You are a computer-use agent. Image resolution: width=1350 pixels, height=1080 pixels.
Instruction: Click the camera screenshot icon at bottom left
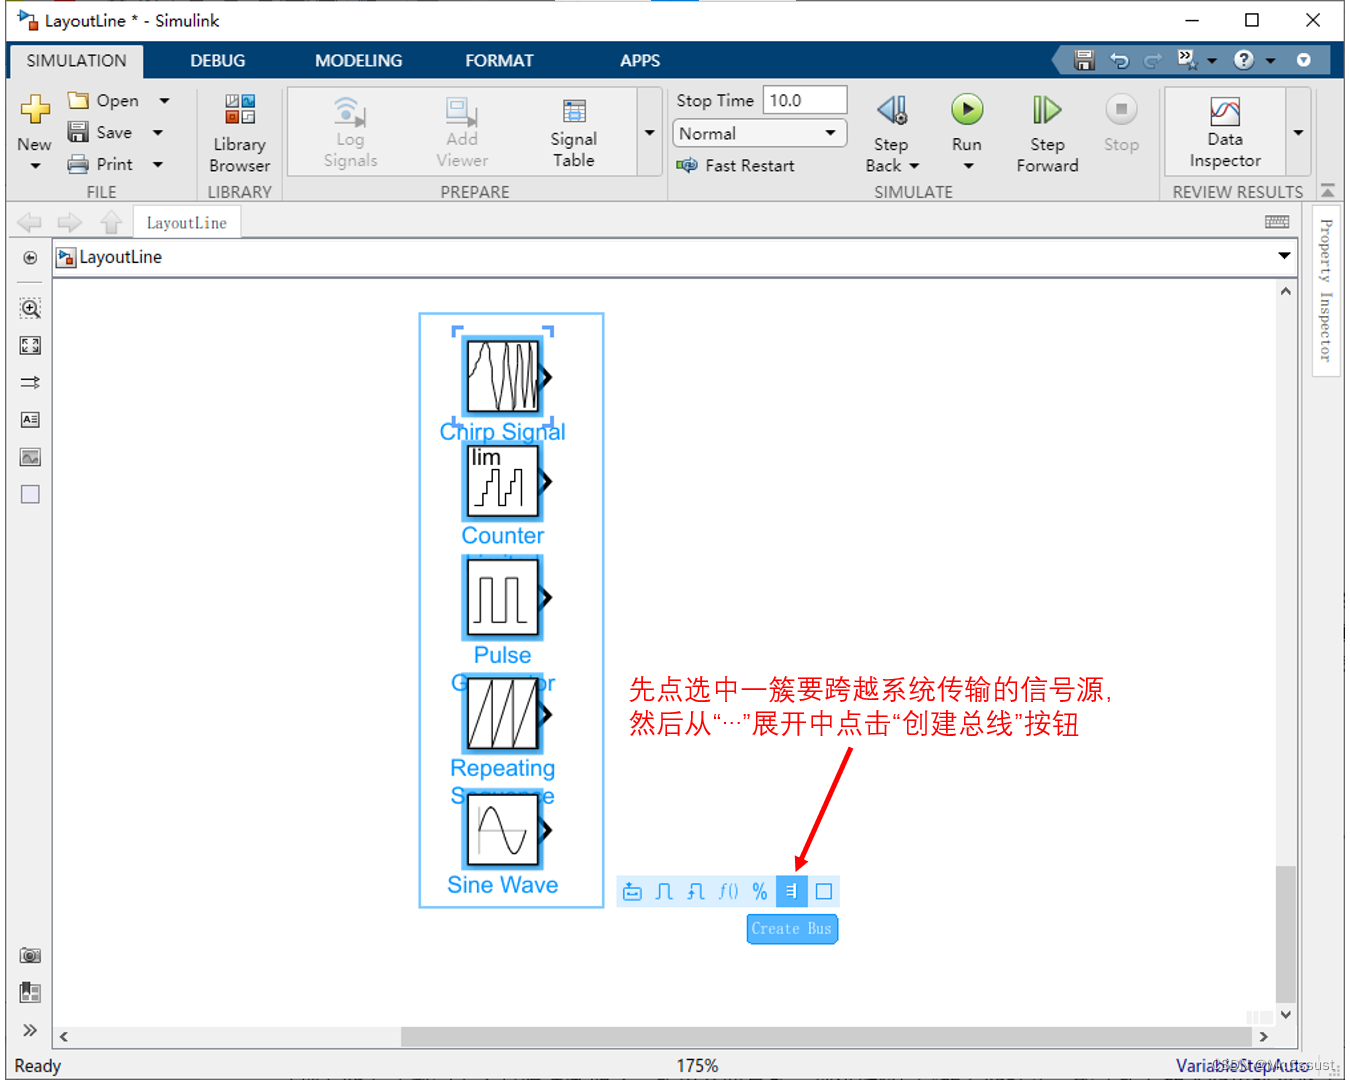pos(30,955)
